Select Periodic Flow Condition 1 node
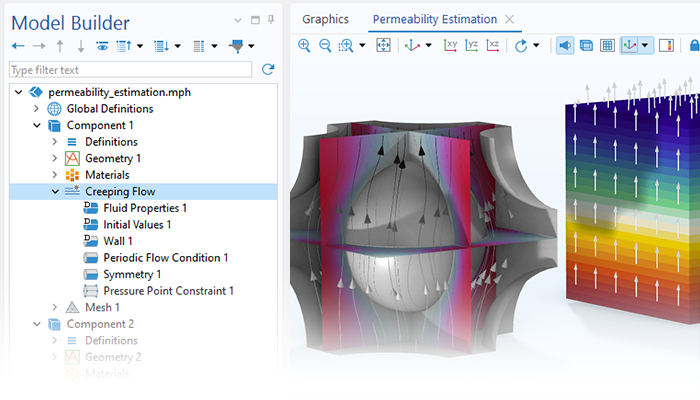 tap(166, 258)
